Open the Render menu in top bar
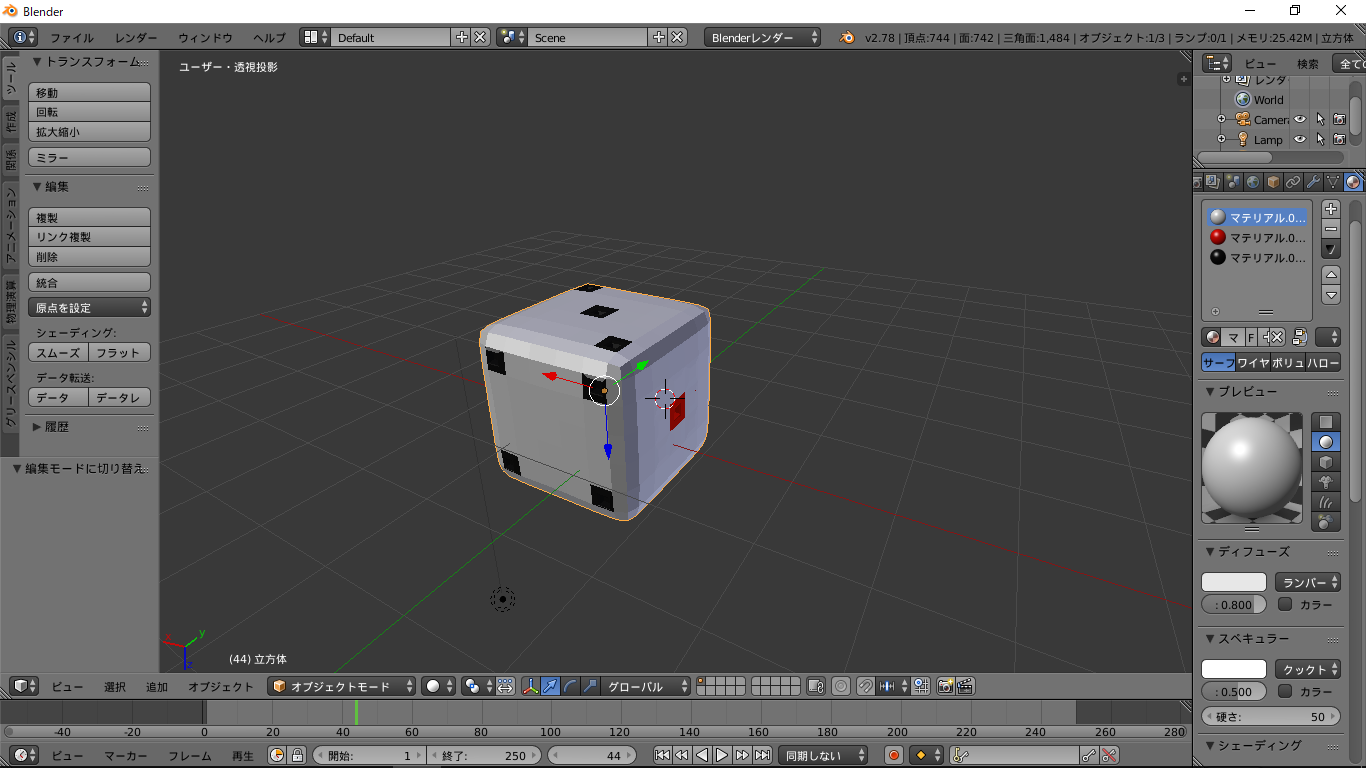The image size is (1366, 768). point(136,38)
